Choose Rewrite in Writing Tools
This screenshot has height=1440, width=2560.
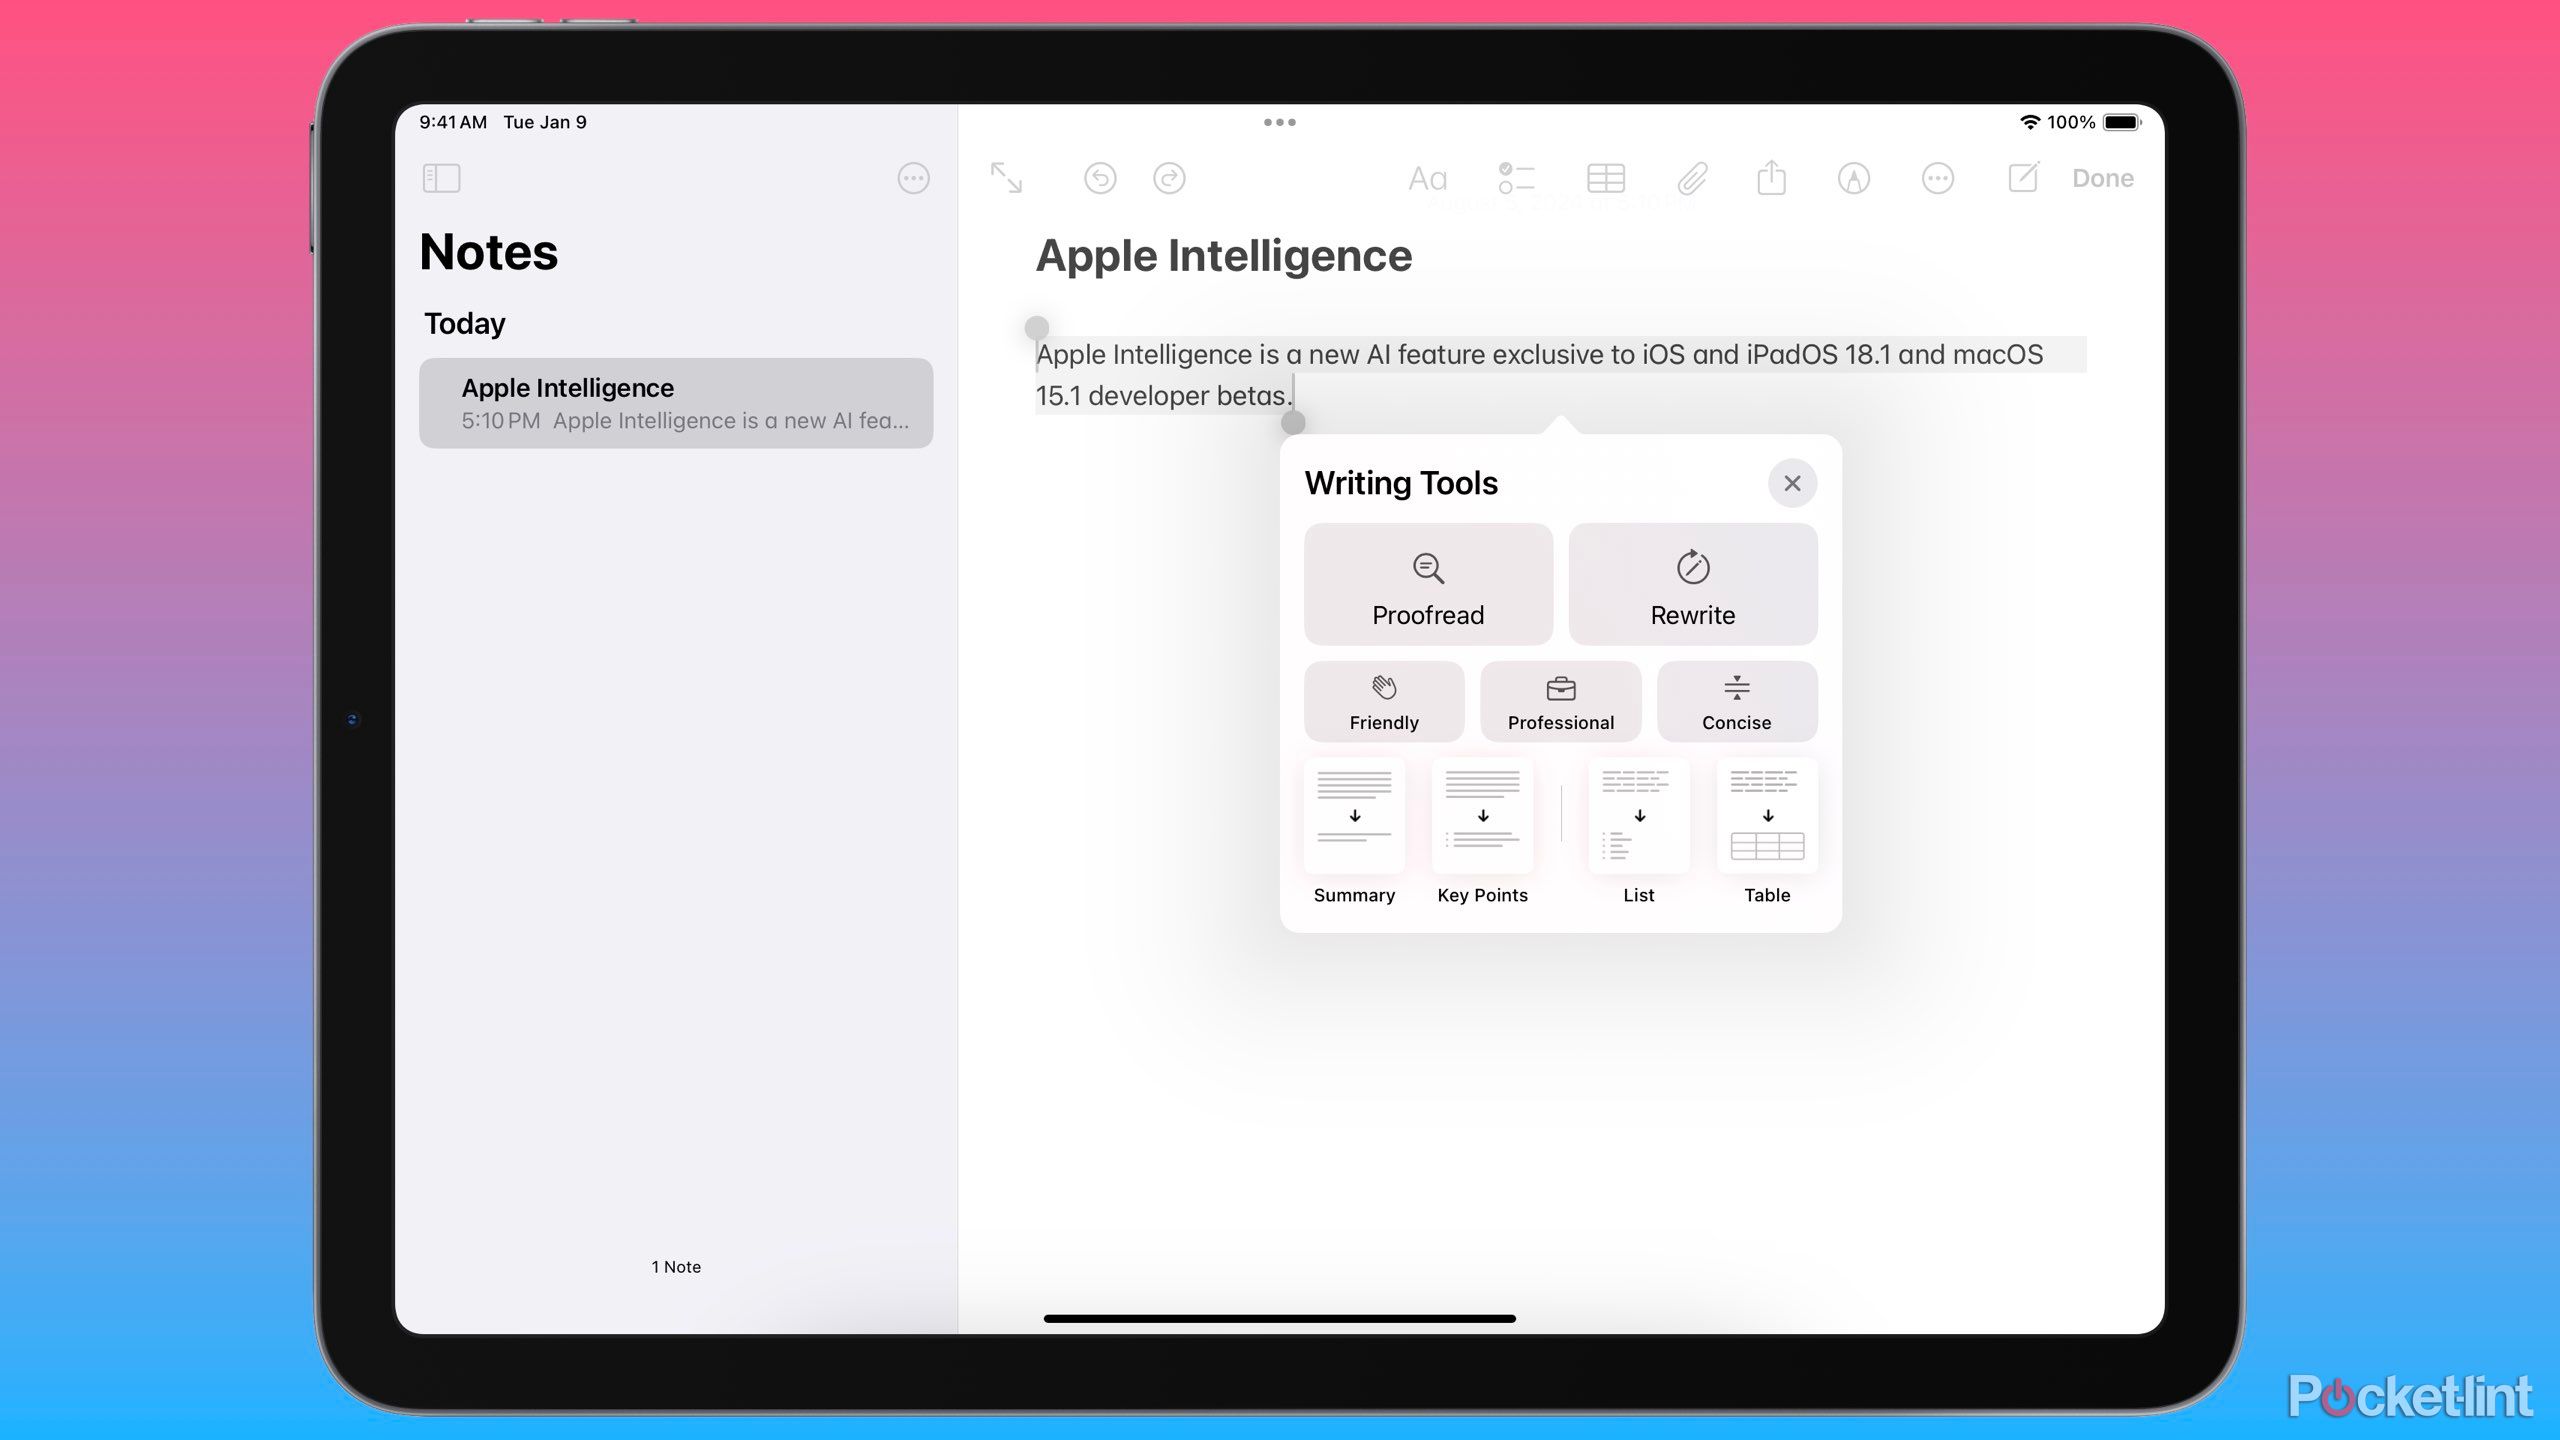tap(1693, 584)
